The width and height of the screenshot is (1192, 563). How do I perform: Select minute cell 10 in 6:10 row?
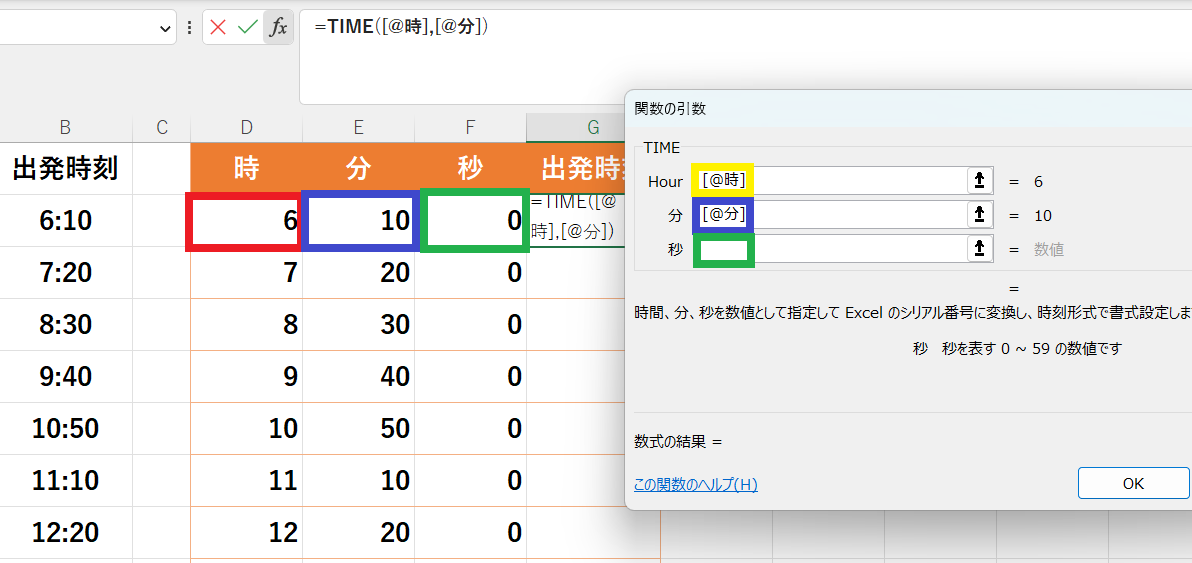tap(360, 220)
